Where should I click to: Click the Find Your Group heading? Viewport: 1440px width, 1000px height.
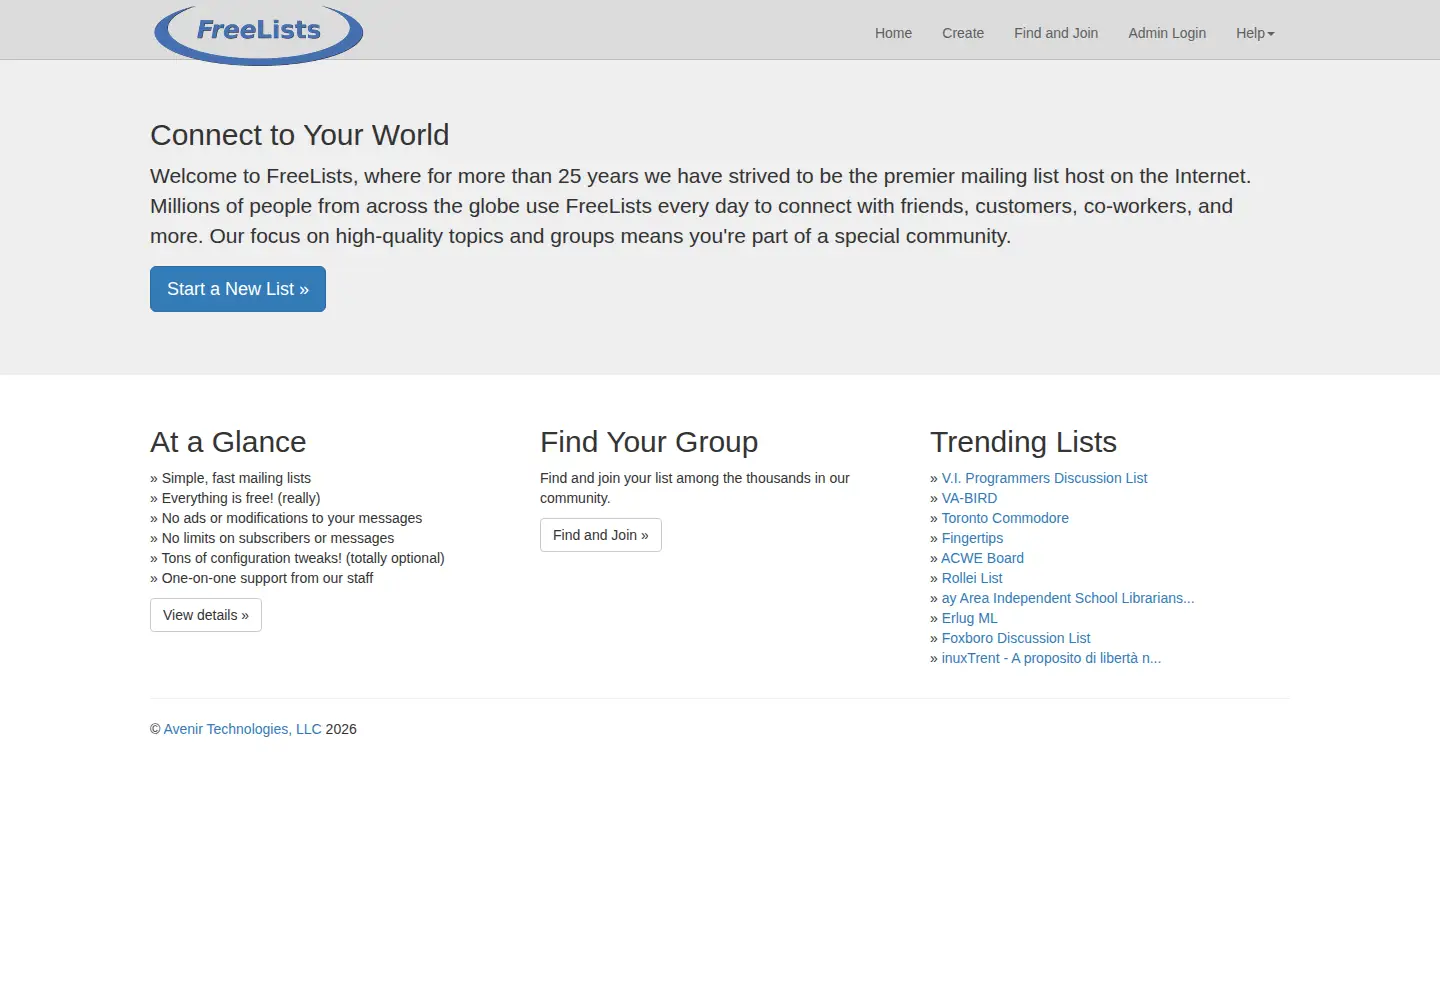pos(649,442)
